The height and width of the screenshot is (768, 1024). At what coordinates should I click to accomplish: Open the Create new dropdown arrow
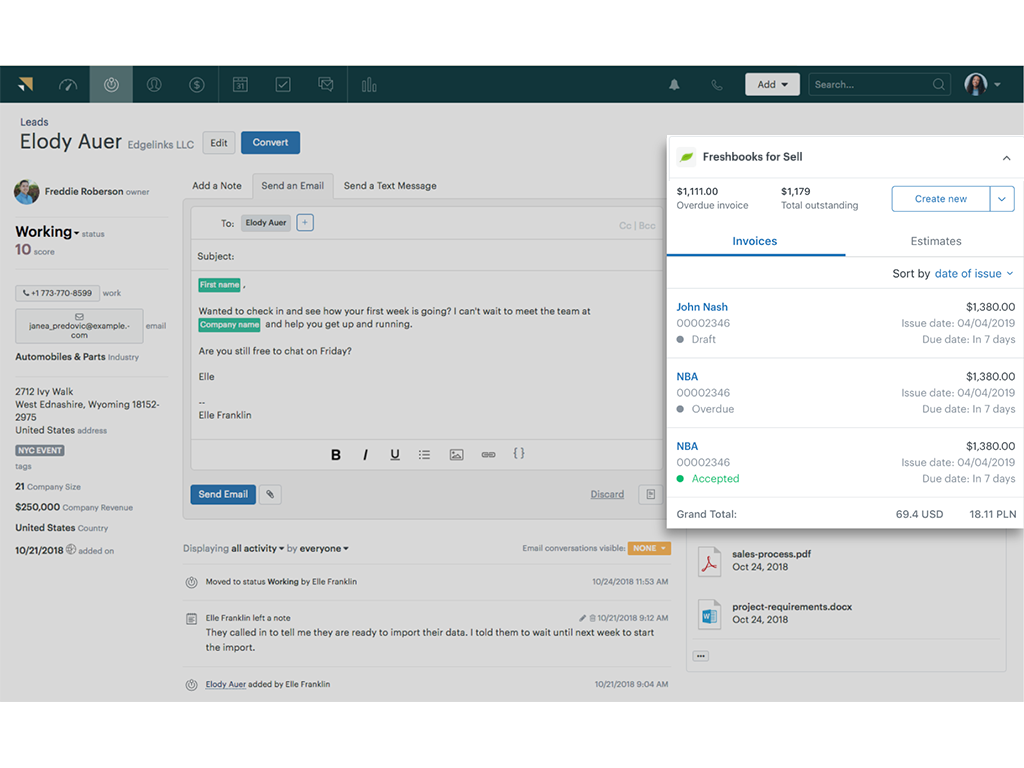pos(1002,199)
